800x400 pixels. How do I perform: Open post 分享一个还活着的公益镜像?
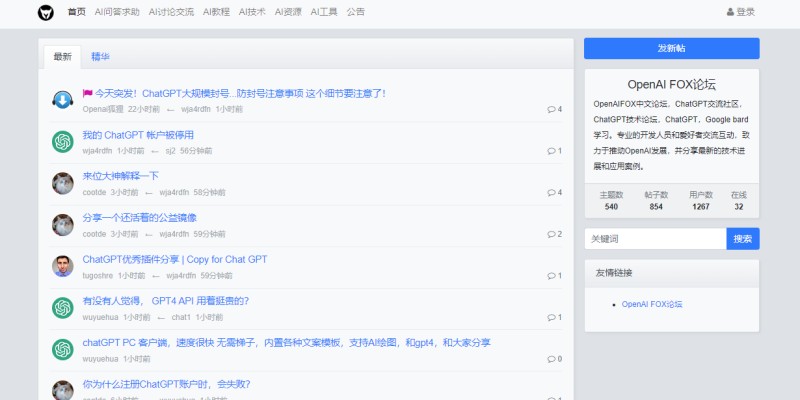[139, 218]
